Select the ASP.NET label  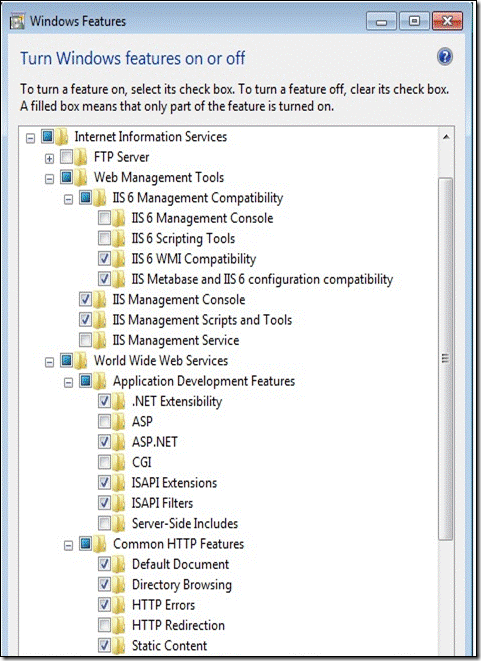click(x=155, y=442)
